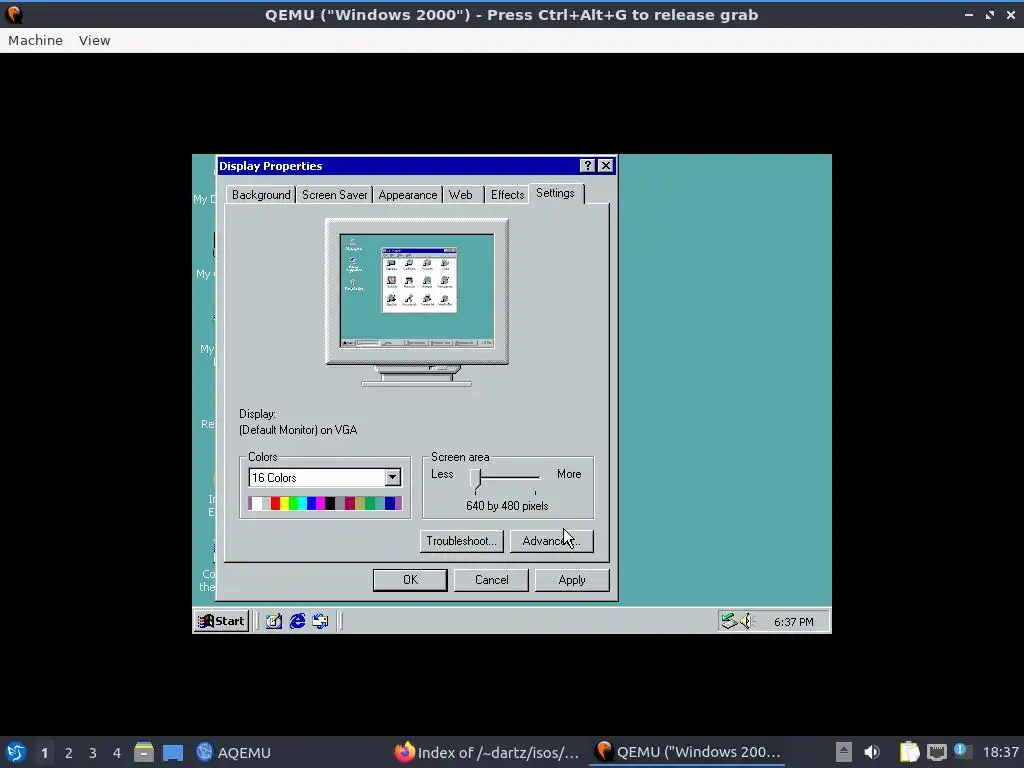Open the QEMU View menu
This screenshot has width=1024, height=768.
[x=95, y=40]
